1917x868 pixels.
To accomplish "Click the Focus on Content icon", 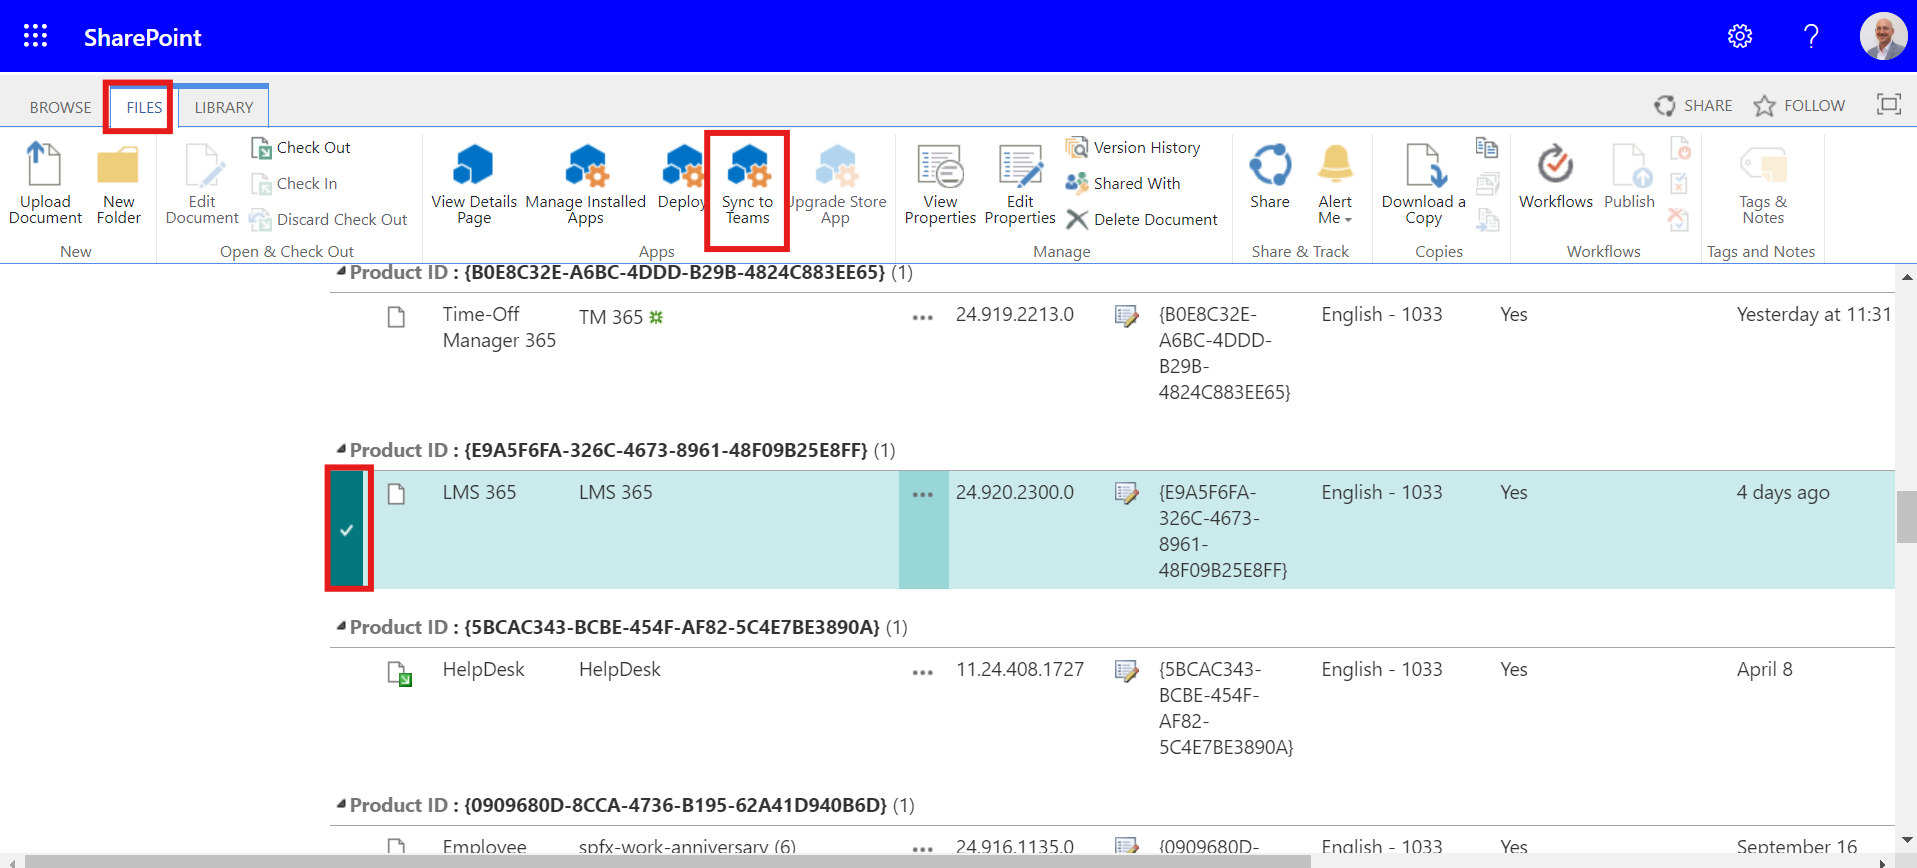I will [x=1889, y=105].
